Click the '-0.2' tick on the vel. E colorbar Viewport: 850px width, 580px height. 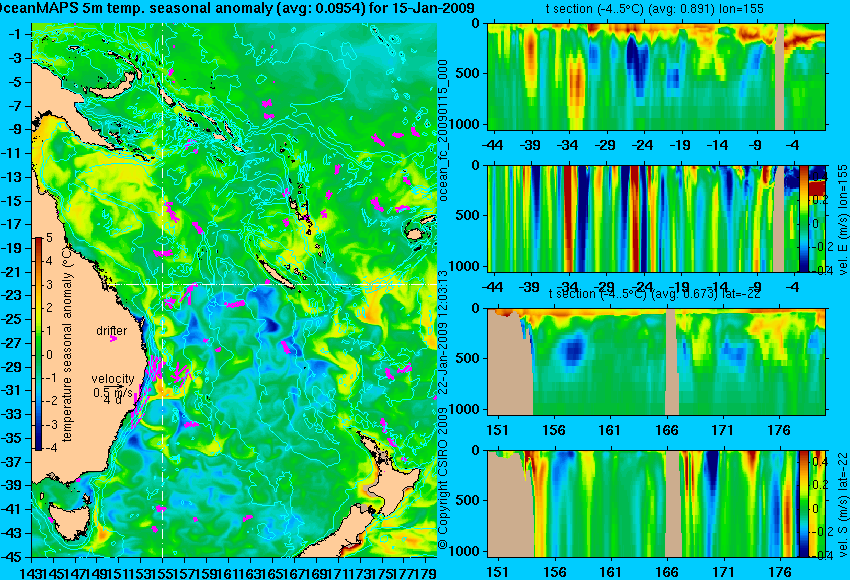pos(822,247)
